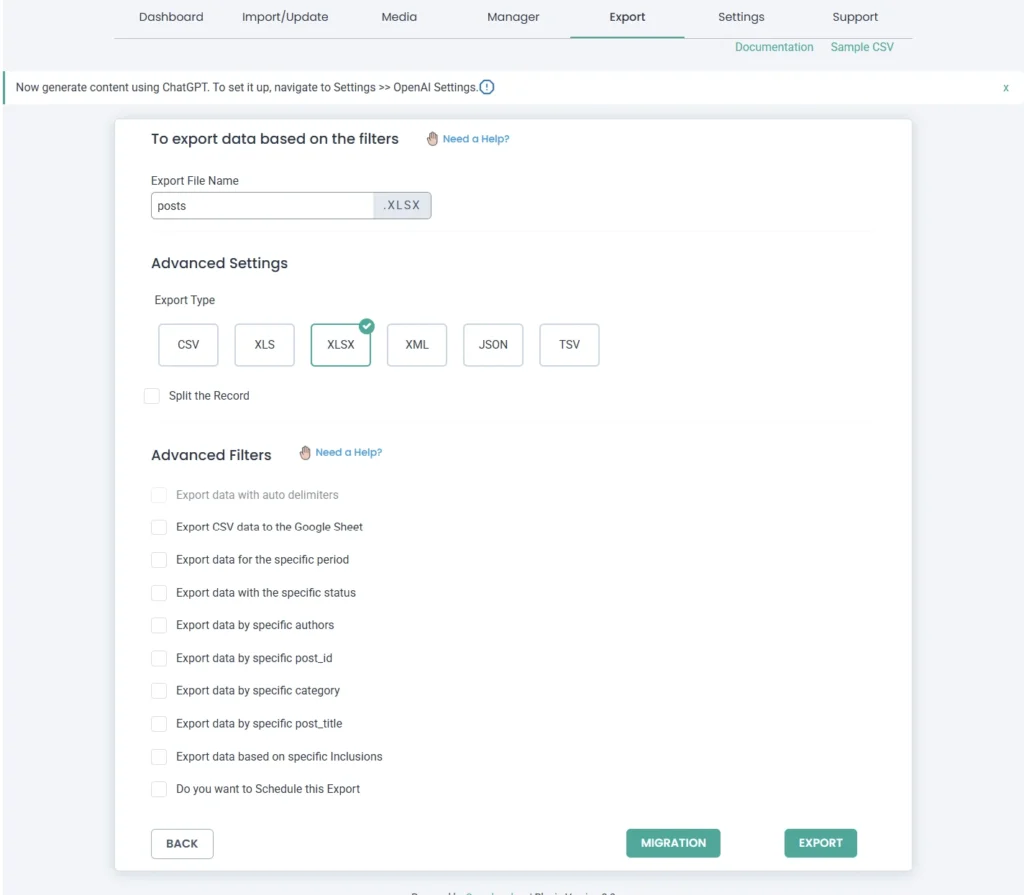The width and height of the screenshot is (1024, 895).
Task: Check Export CSV data to the Google Sheet
Action: point(159,527)
